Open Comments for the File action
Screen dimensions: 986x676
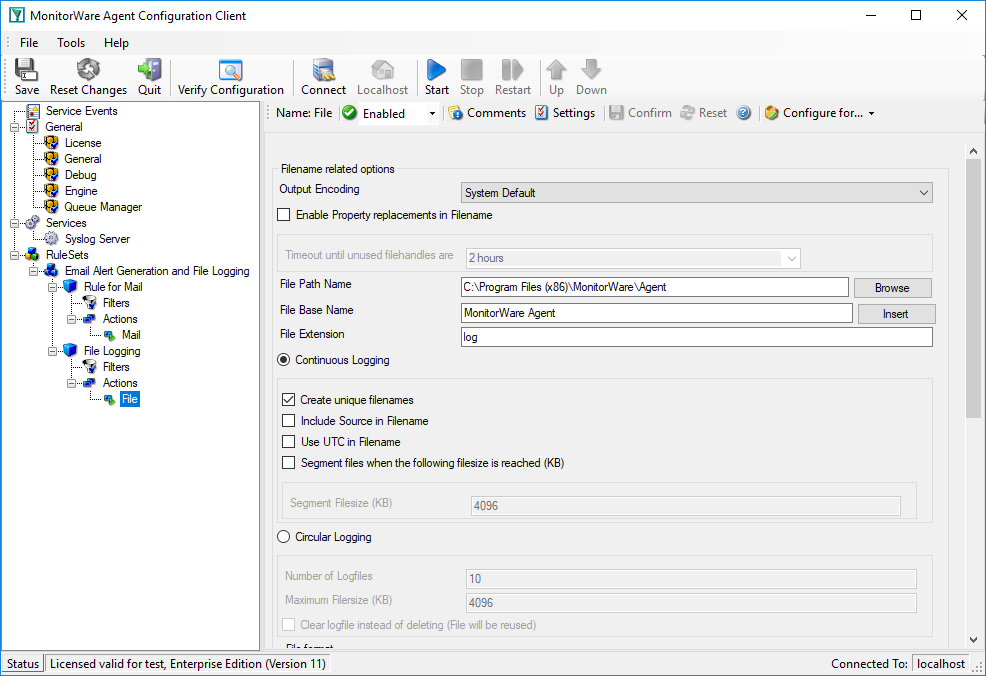pos(487,113)
